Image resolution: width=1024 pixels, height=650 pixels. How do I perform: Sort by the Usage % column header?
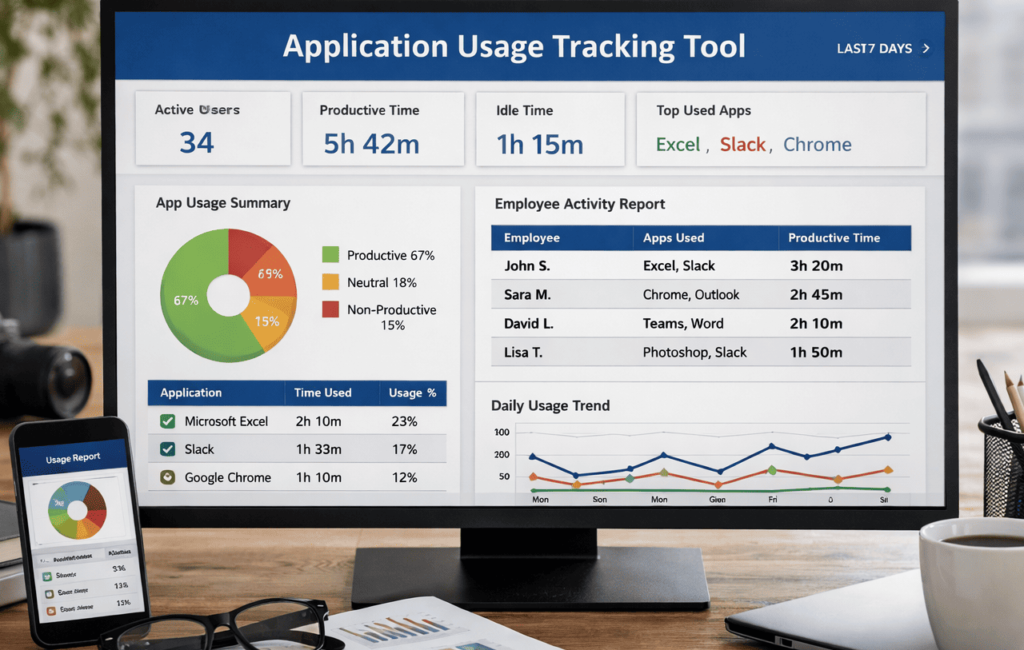pyautogui.click(x=412, y=393)
